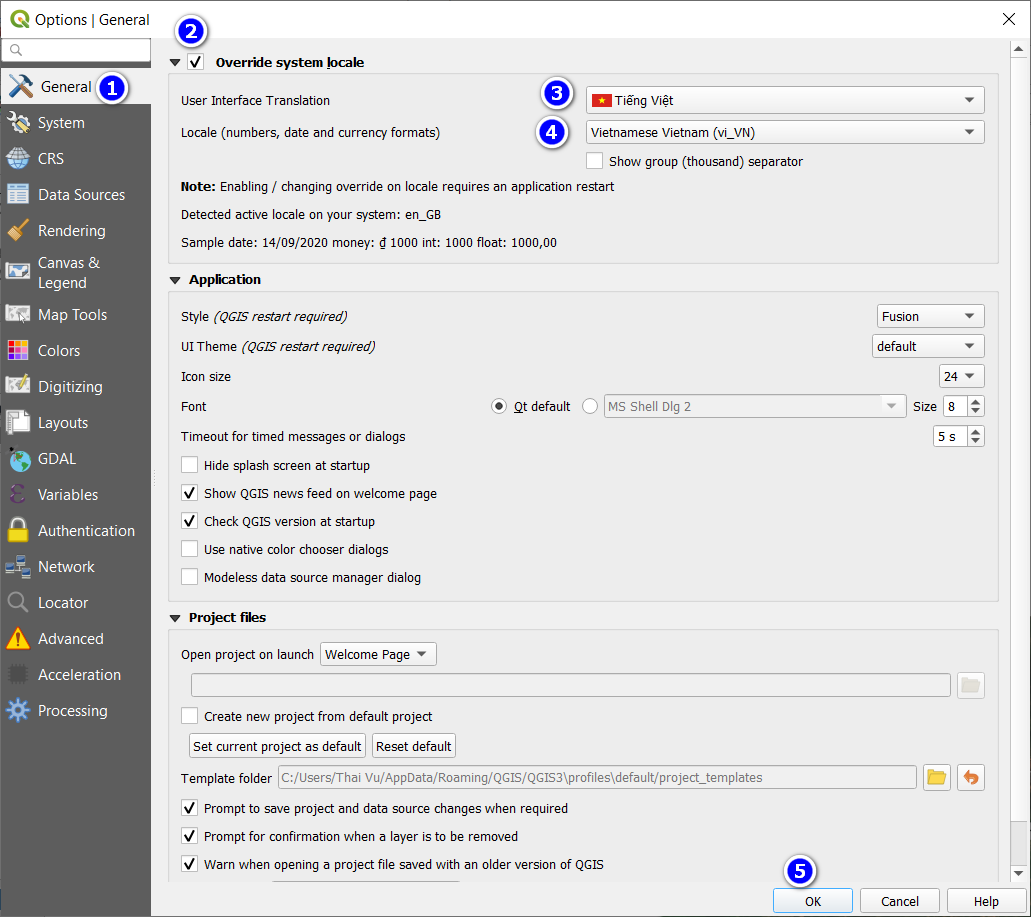Click the Map Tools icon
This screenshot has height=917, width=1031.
[x=18, y=314]
